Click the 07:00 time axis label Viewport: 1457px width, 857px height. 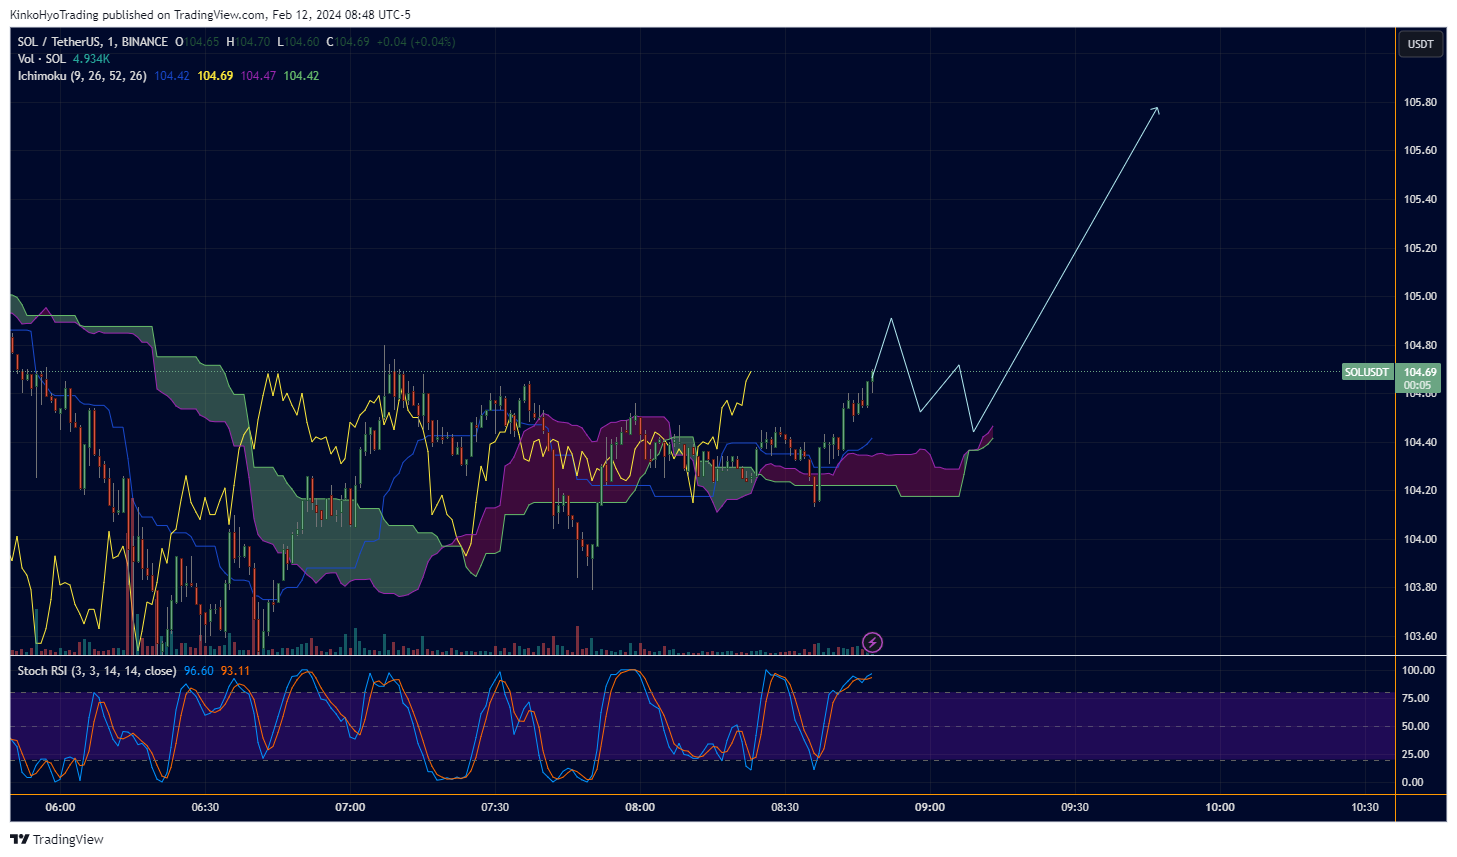click(x=350, y=807)
